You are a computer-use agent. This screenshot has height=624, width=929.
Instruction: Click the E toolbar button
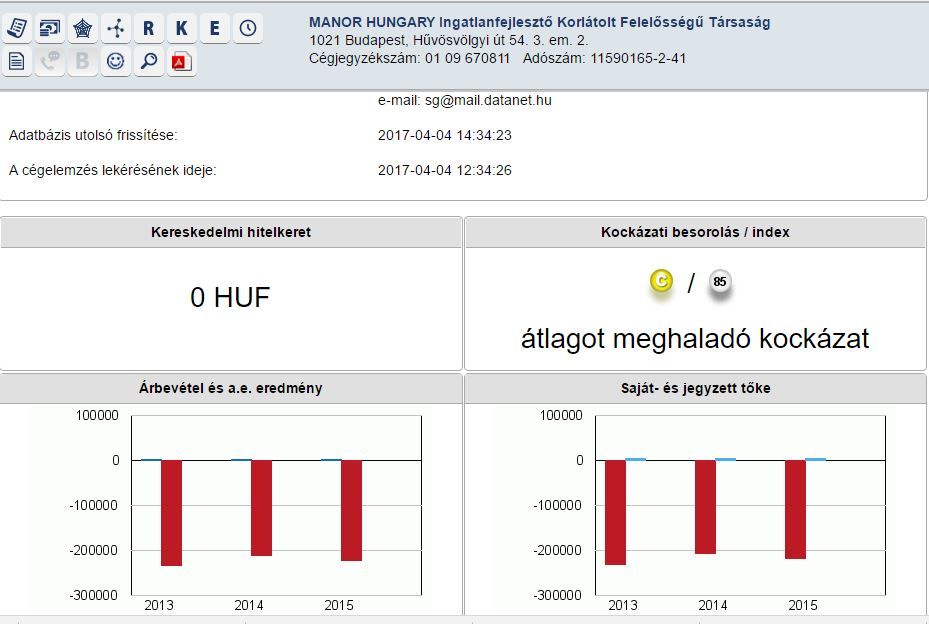[214, 28]
